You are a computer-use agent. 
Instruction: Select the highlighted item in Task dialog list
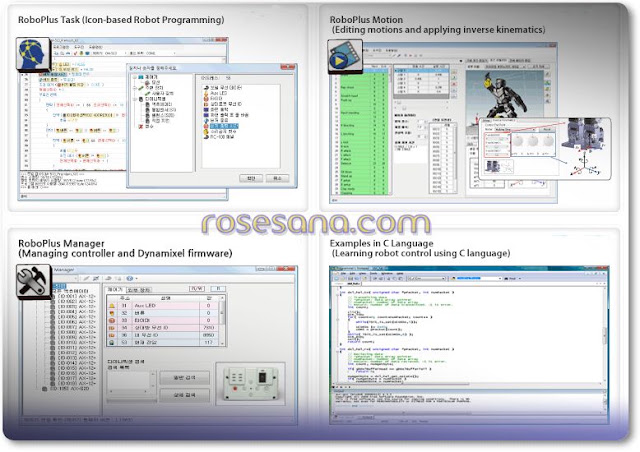(224, 127)
